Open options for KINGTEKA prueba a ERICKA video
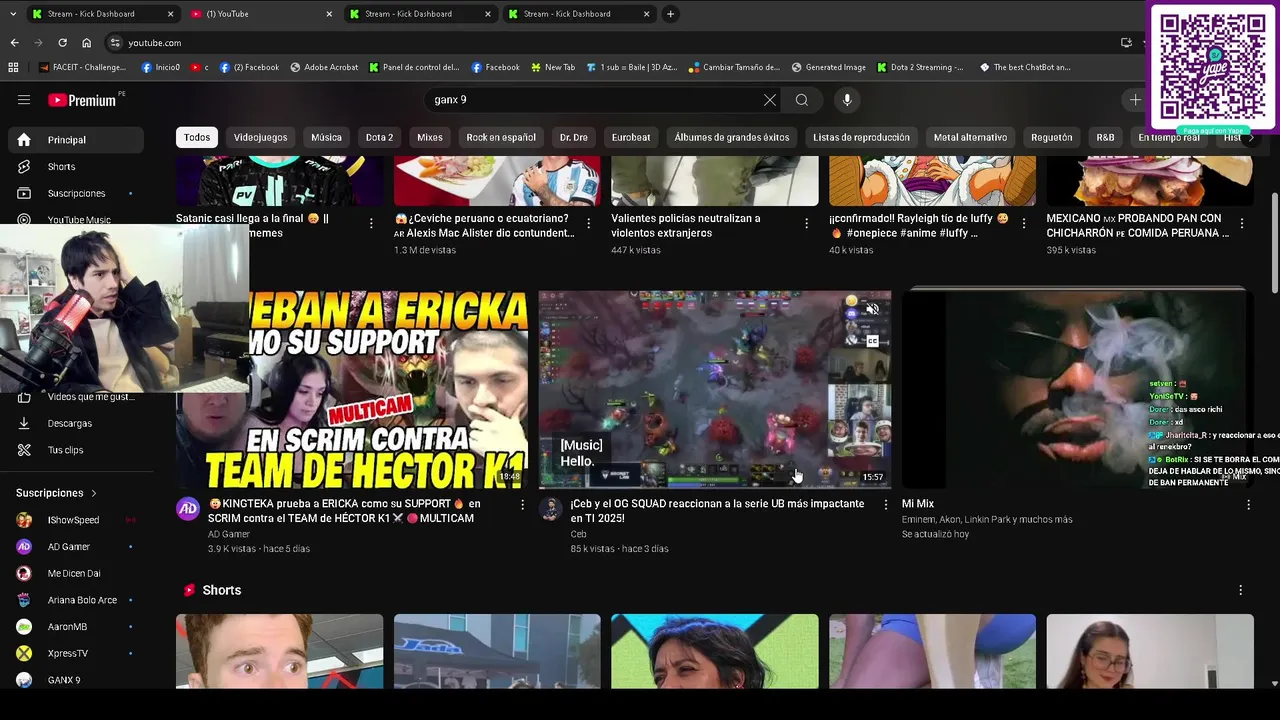Screen dimensions: 1280x720 pos(521,505)
